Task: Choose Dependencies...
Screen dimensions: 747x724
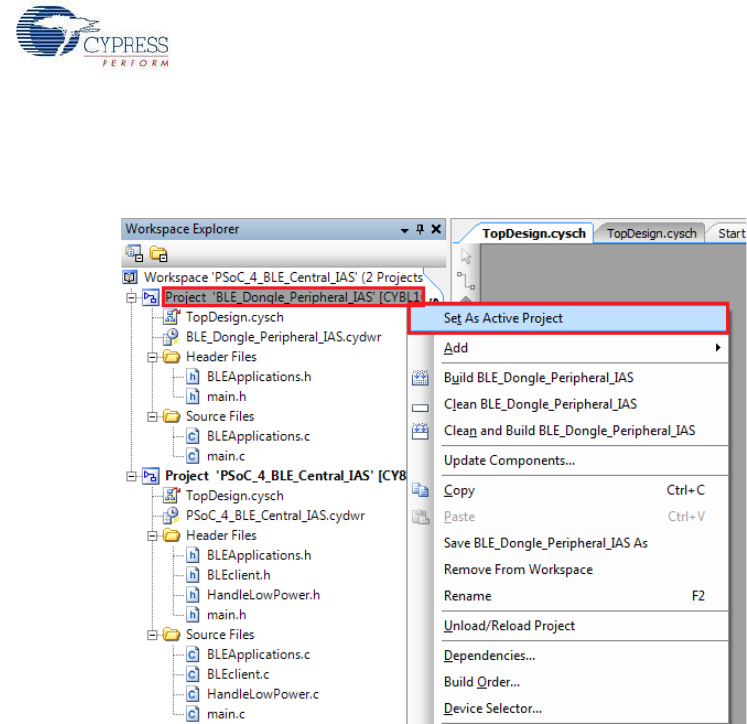Action: click(582, 656)
